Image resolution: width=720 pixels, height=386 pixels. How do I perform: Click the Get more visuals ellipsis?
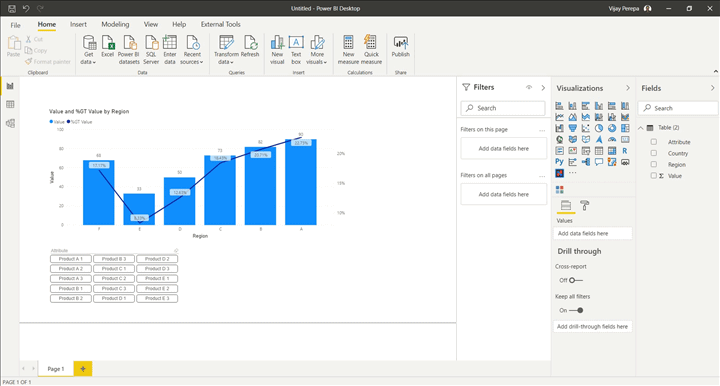click(x=573, y=173)
